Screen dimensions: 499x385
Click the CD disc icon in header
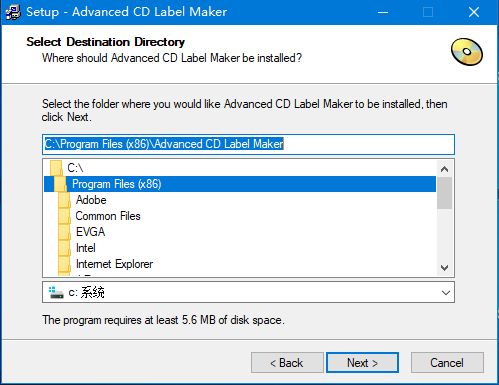point(467,52)
